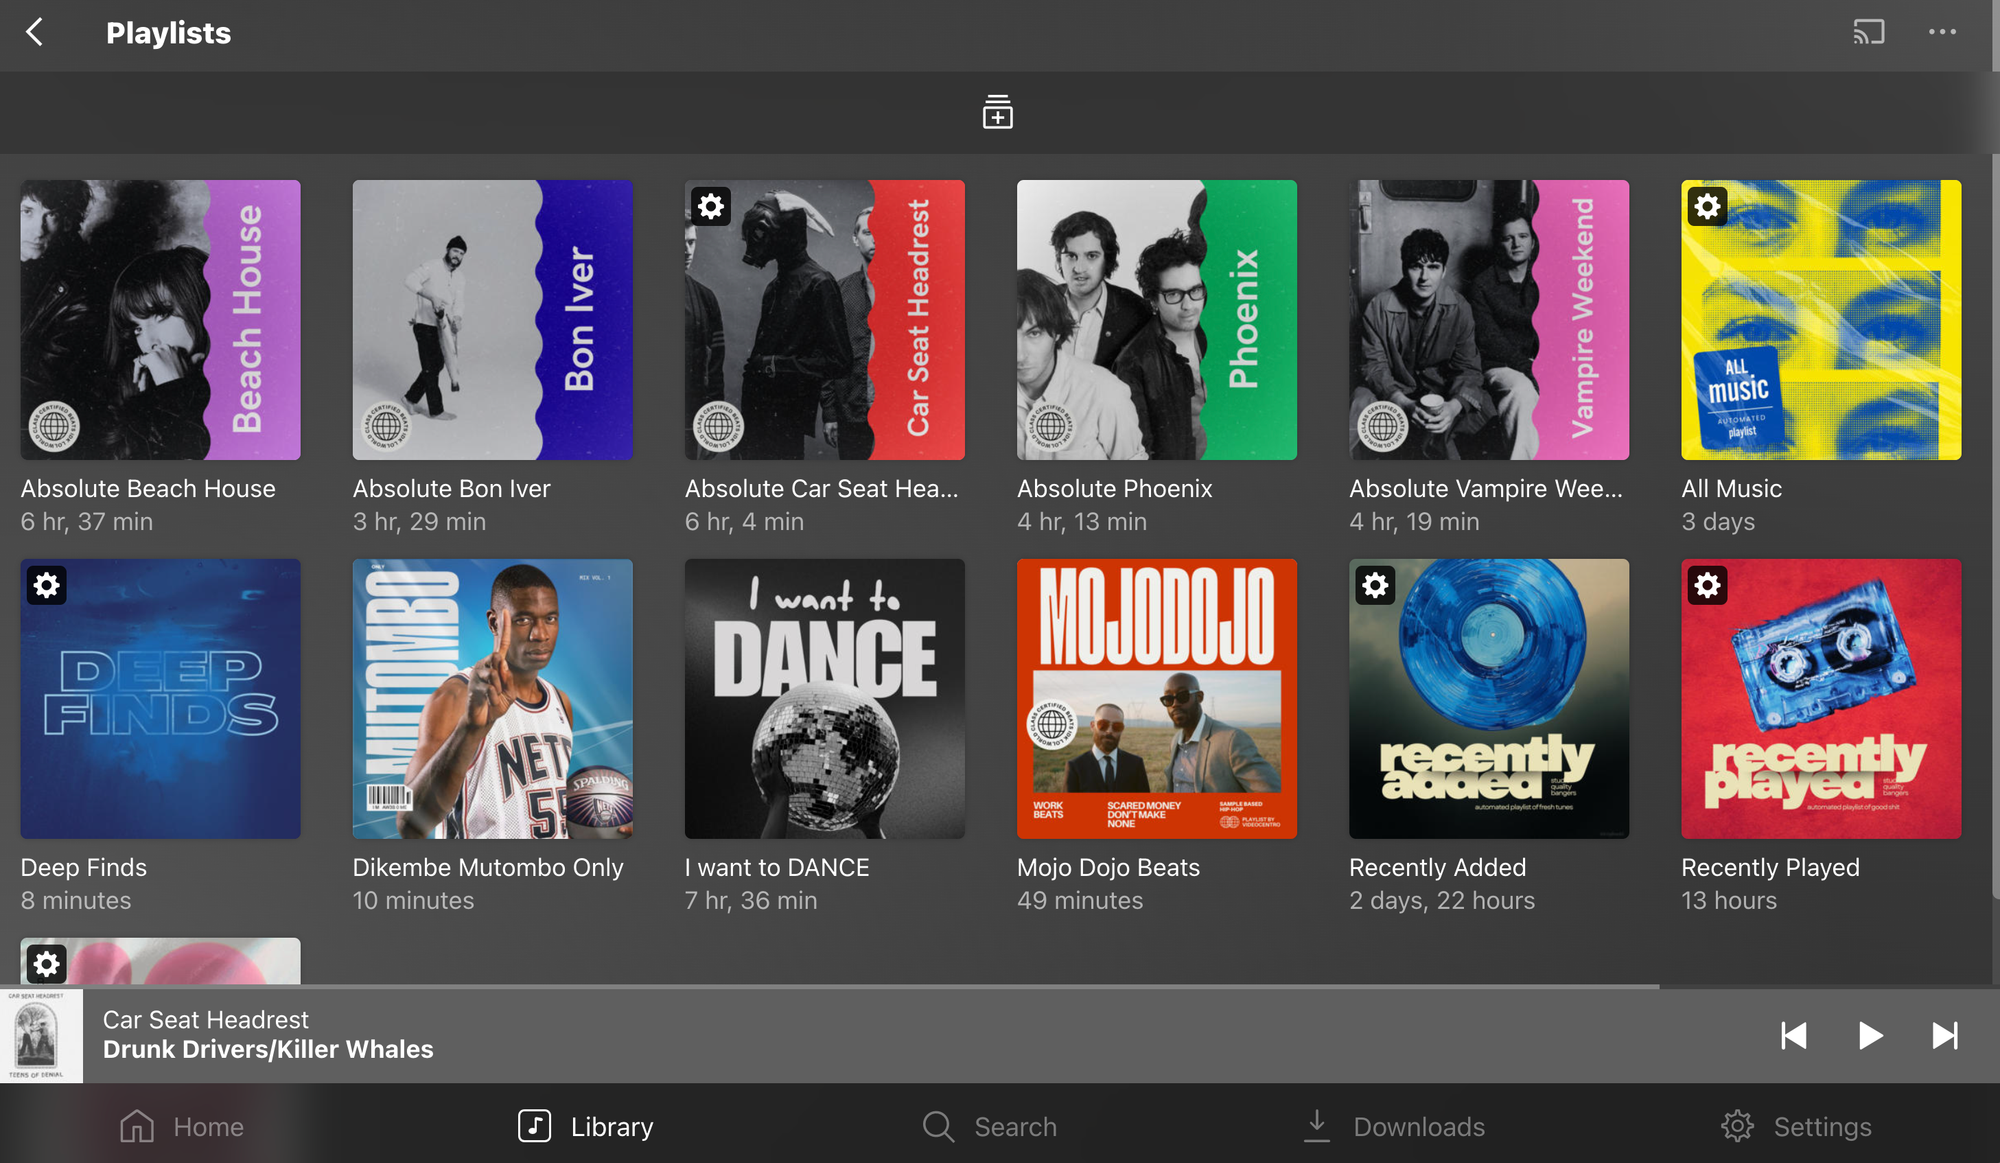Click the Mojo Dojo Beats title
The image size is (2000, 1163).
click(x=1108, y=867)
